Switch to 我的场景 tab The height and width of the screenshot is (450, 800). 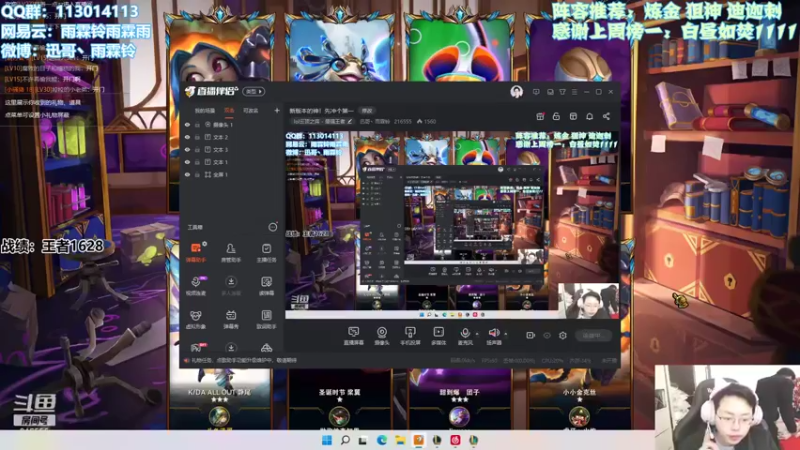tap(205, 111)
